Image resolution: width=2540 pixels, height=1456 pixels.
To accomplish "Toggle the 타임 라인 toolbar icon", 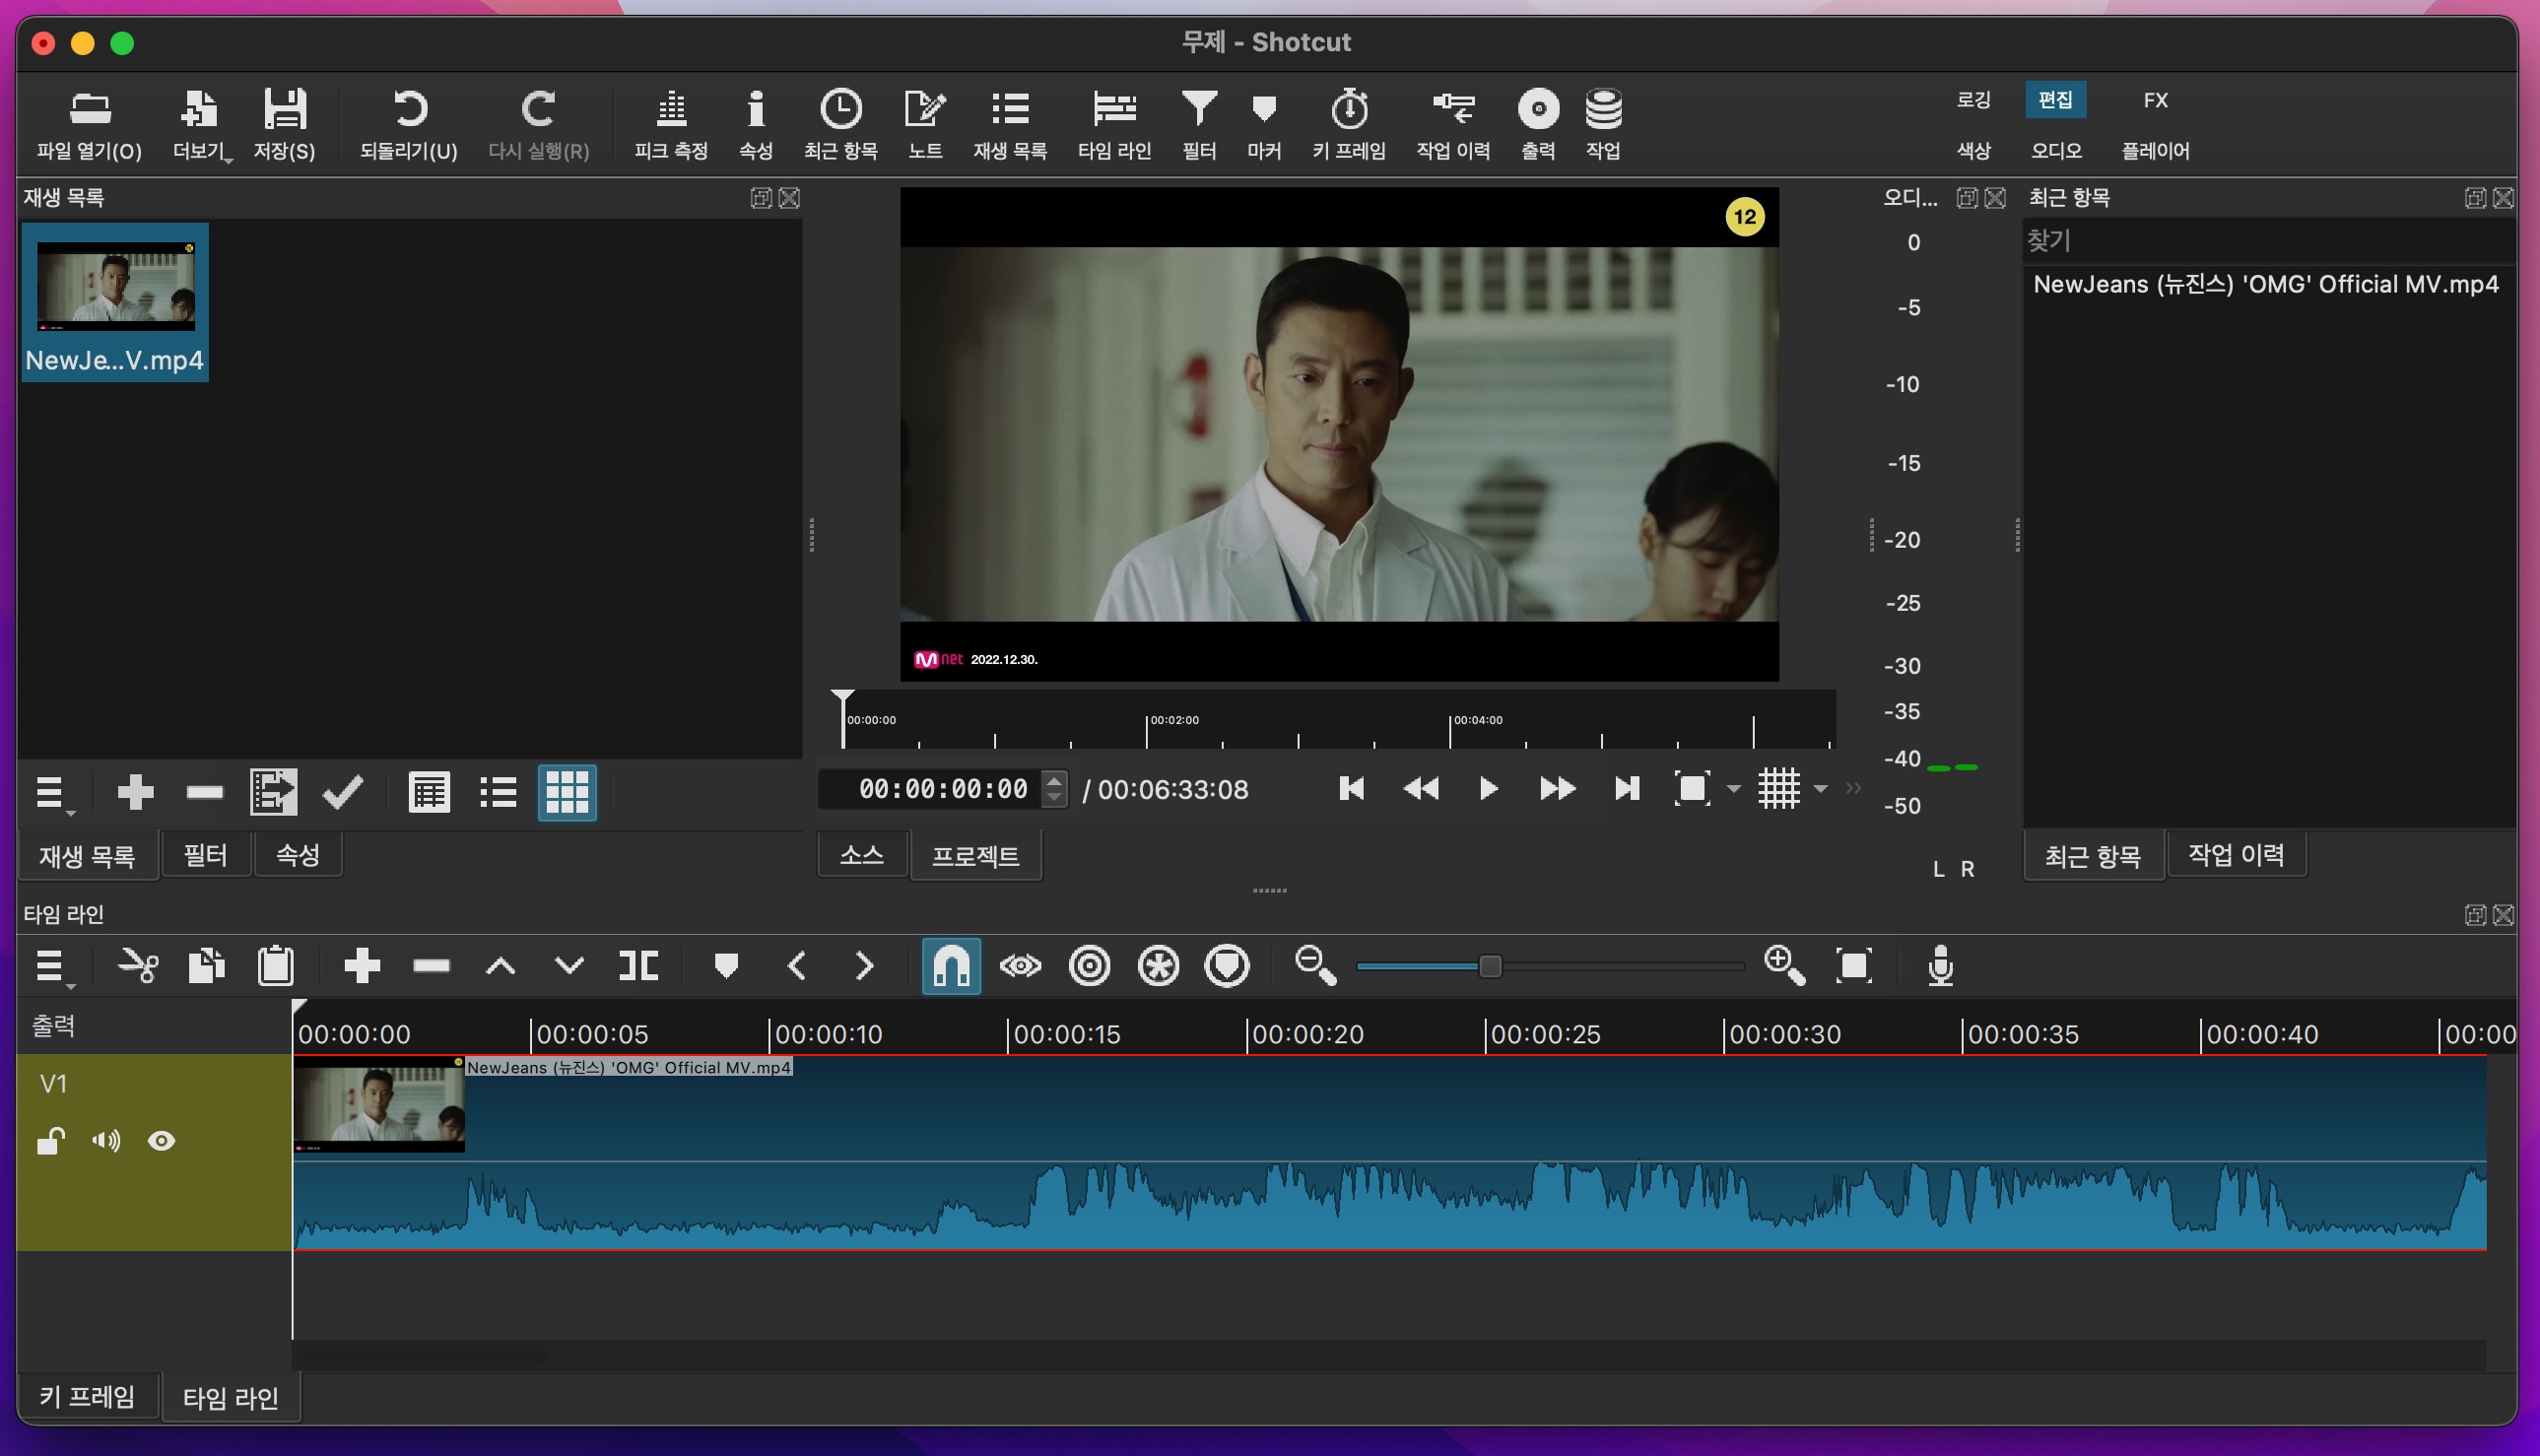I will click(1114, 124).
